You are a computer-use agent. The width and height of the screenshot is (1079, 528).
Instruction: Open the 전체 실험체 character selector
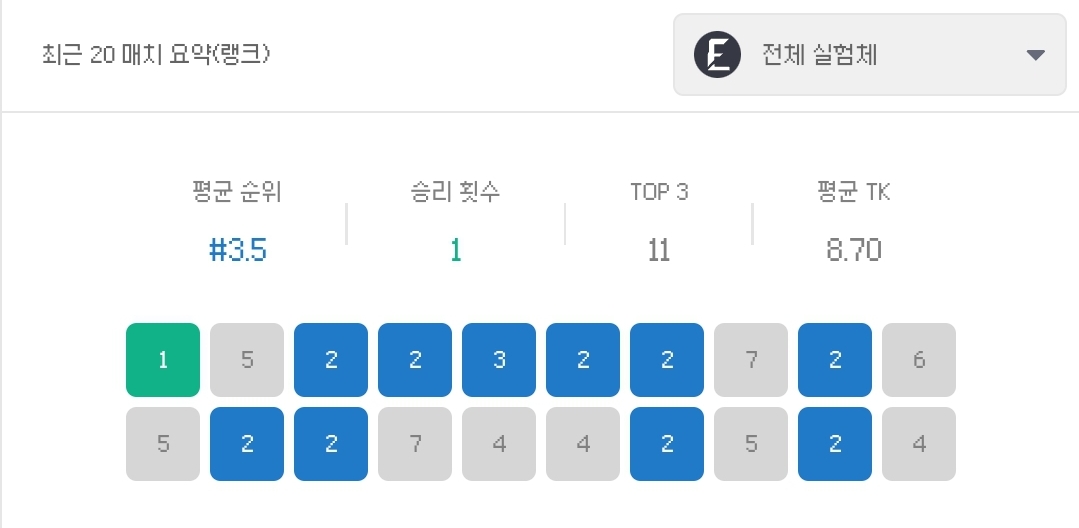870,54
